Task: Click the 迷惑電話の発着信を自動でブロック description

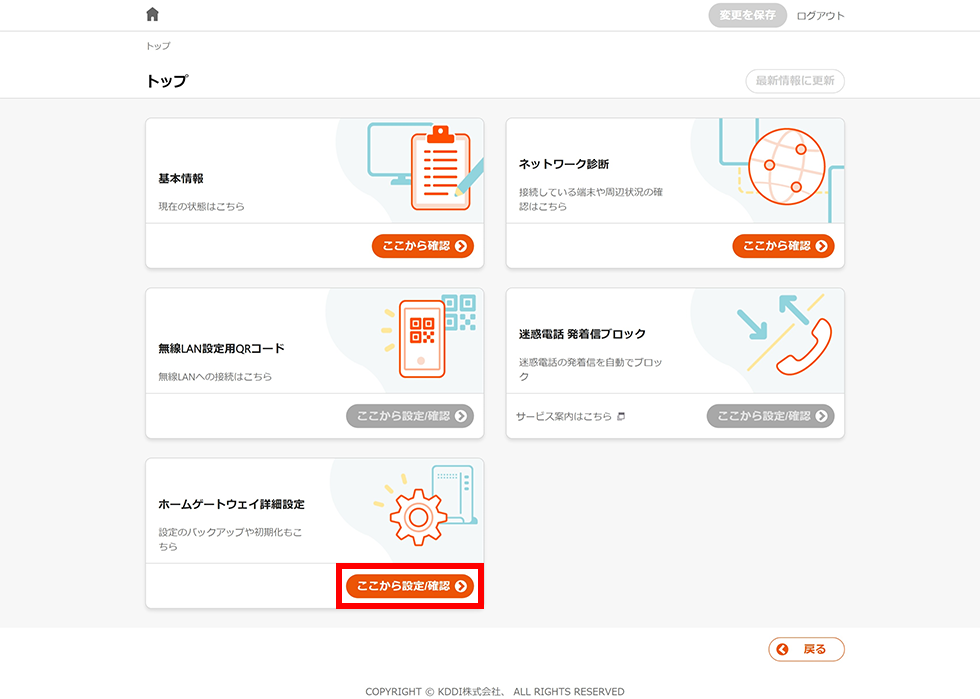Action: tap(590, 369)
